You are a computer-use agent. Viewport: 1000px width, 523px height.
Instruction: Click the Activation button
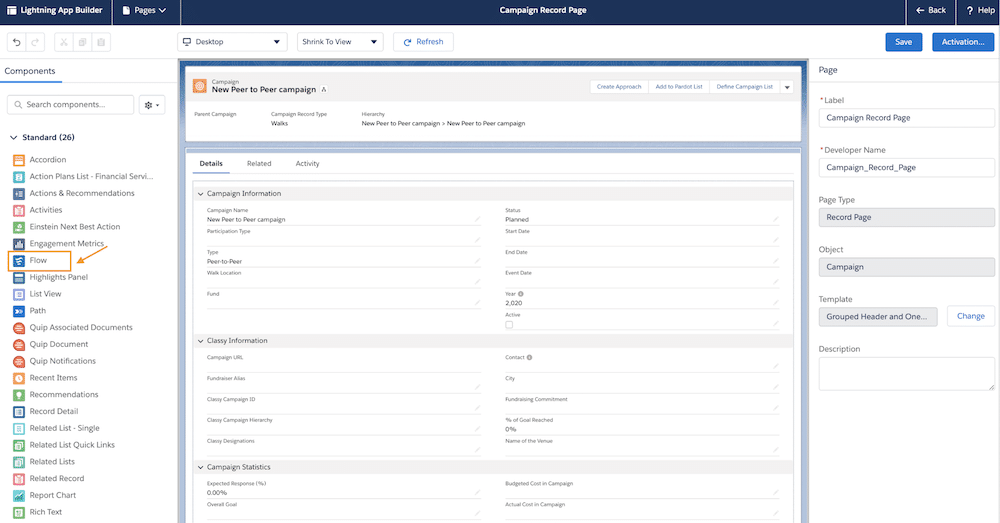pyautogui.click(x=963, y=42)
